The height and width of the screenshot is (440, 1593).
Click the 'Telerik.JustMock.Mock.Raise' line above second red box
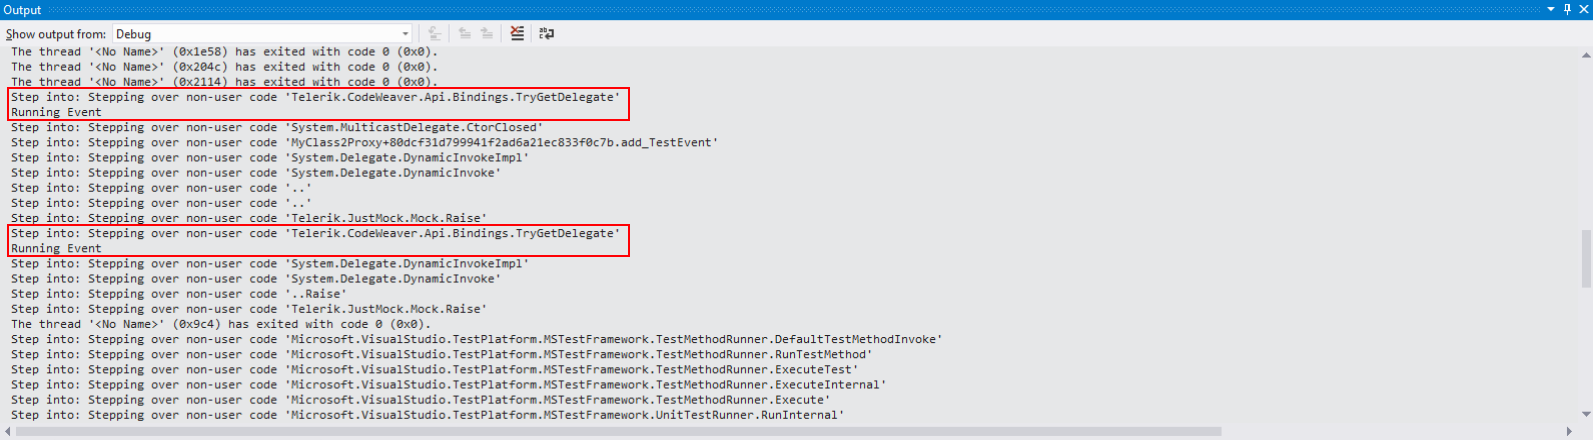tap(248, 218)
